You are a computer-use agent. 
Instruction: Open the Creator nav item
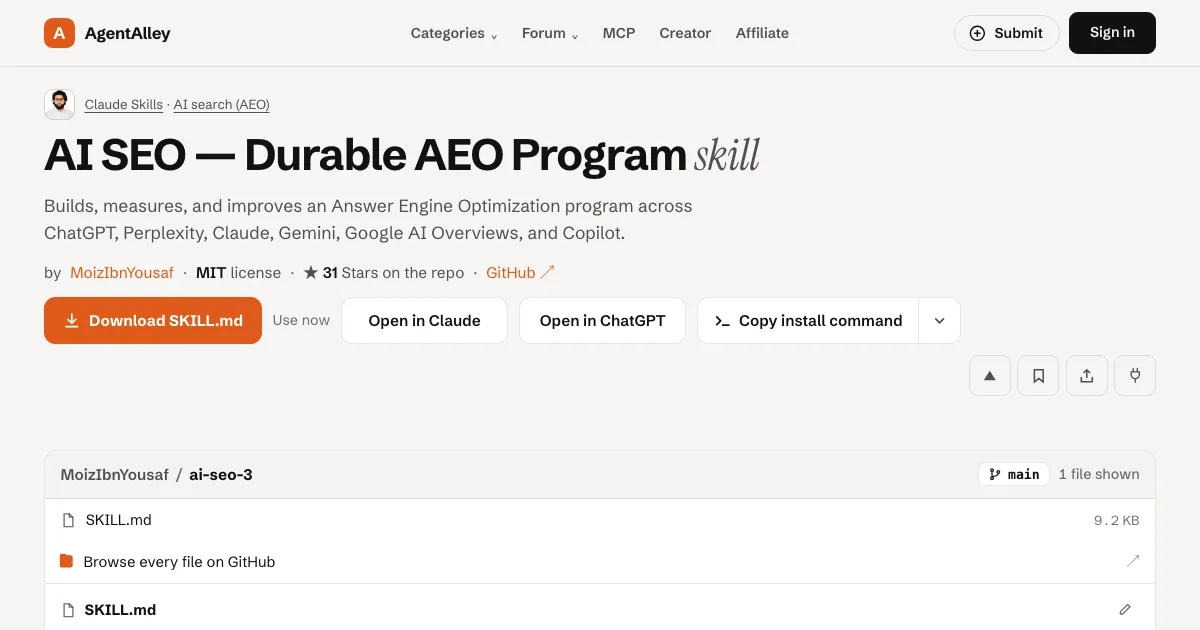(x=685, y=33)
